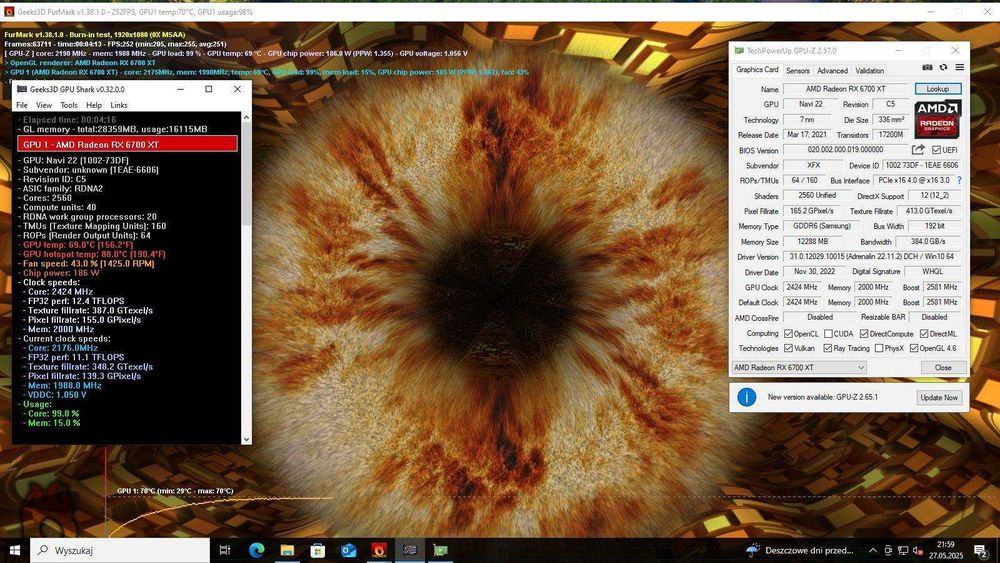Viewport: 1000px width, 563px height.
Task: Toggle the OpenCL checkbox
Action: click(x=788, y=333)
